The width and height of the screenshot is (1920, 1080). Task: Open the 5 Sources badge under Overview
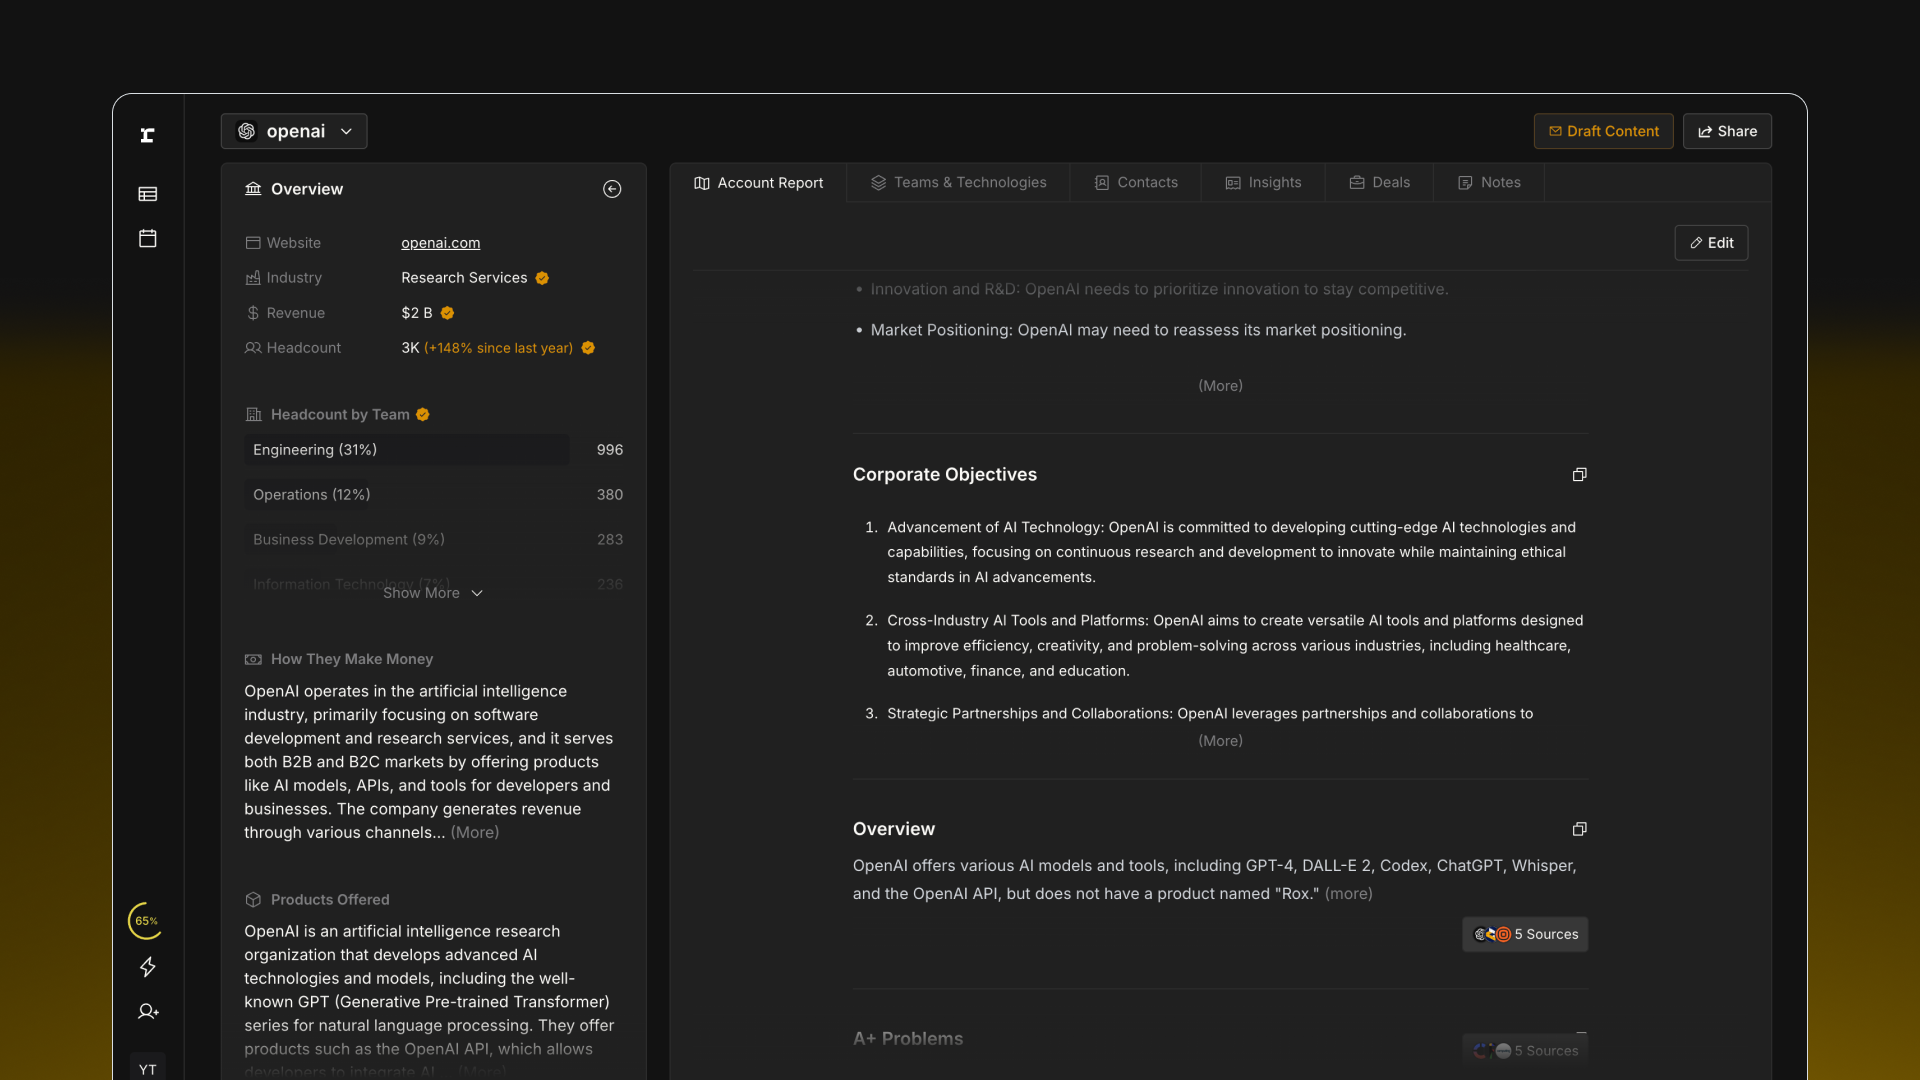click(1525, 934)
